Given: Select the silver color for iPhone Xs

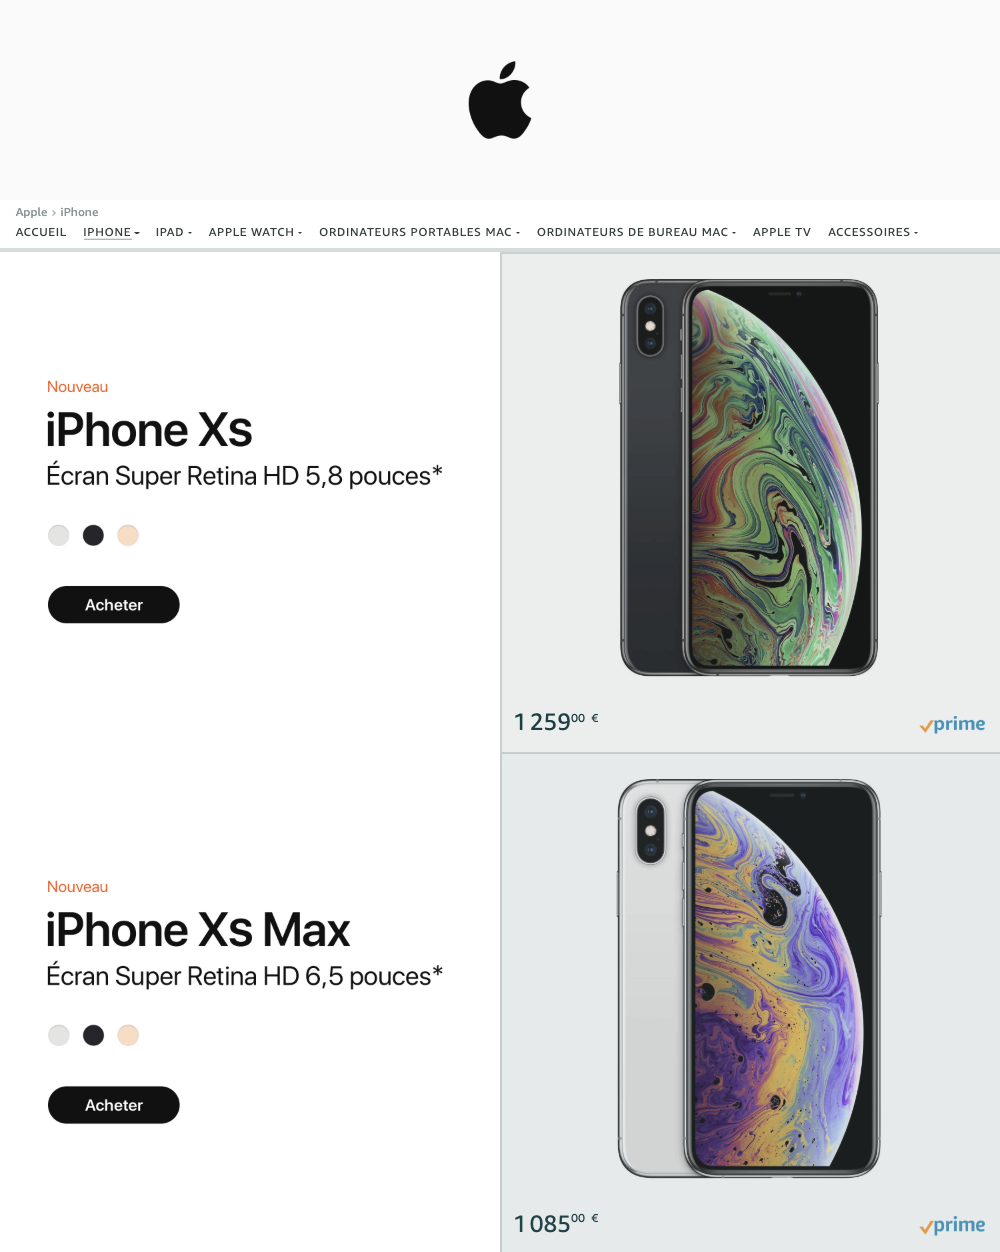Looking at the screenshot, I should (59, 535).
